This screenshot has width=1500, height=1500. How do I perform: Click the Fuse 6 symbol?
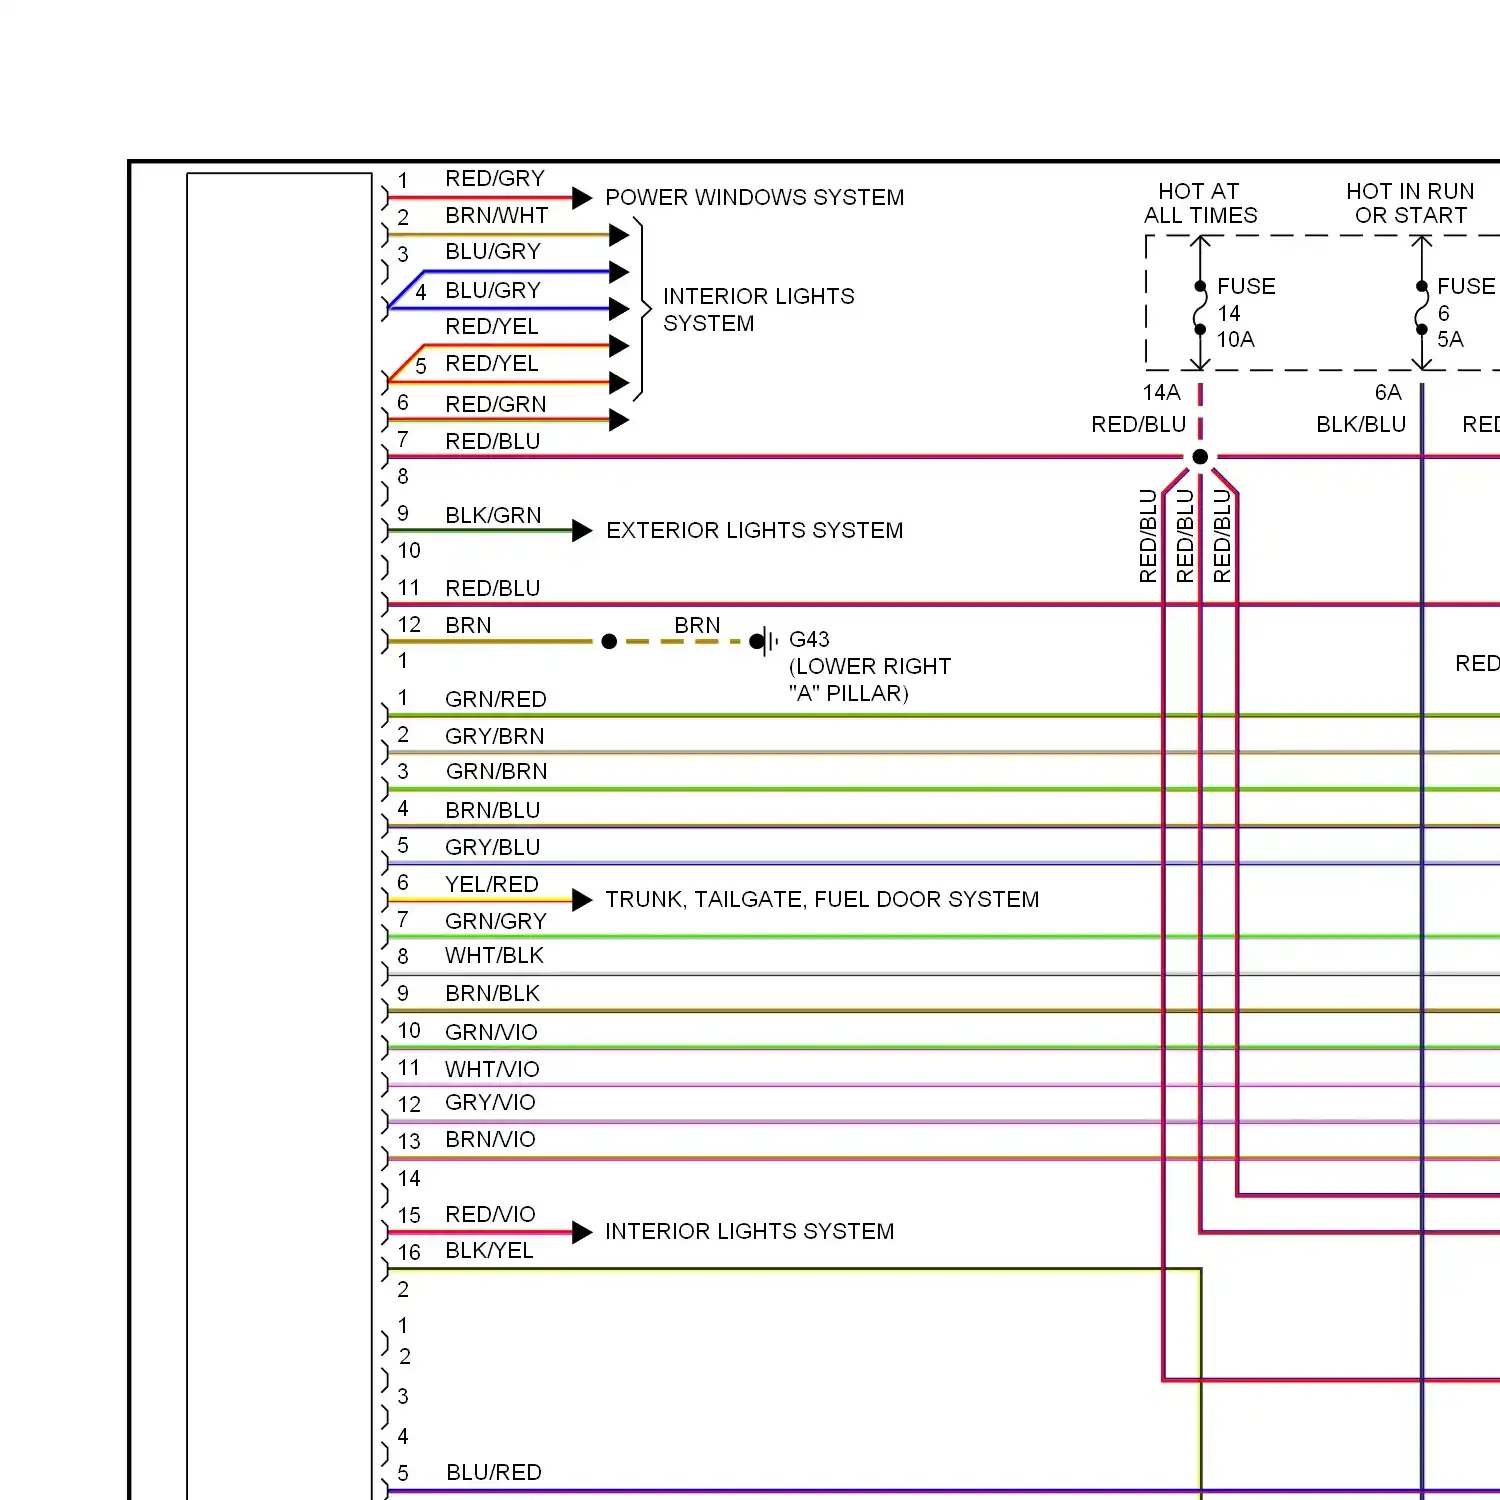click(1421, 307)
